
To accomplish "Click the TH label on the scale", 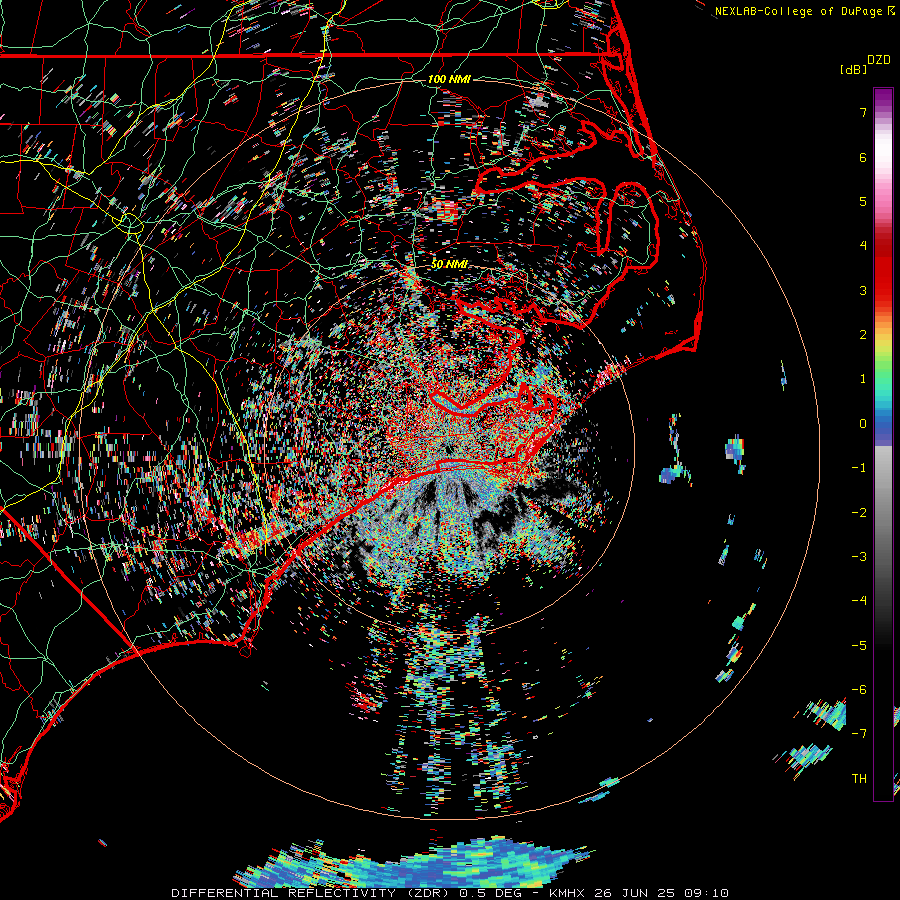I will coord(859,779).
